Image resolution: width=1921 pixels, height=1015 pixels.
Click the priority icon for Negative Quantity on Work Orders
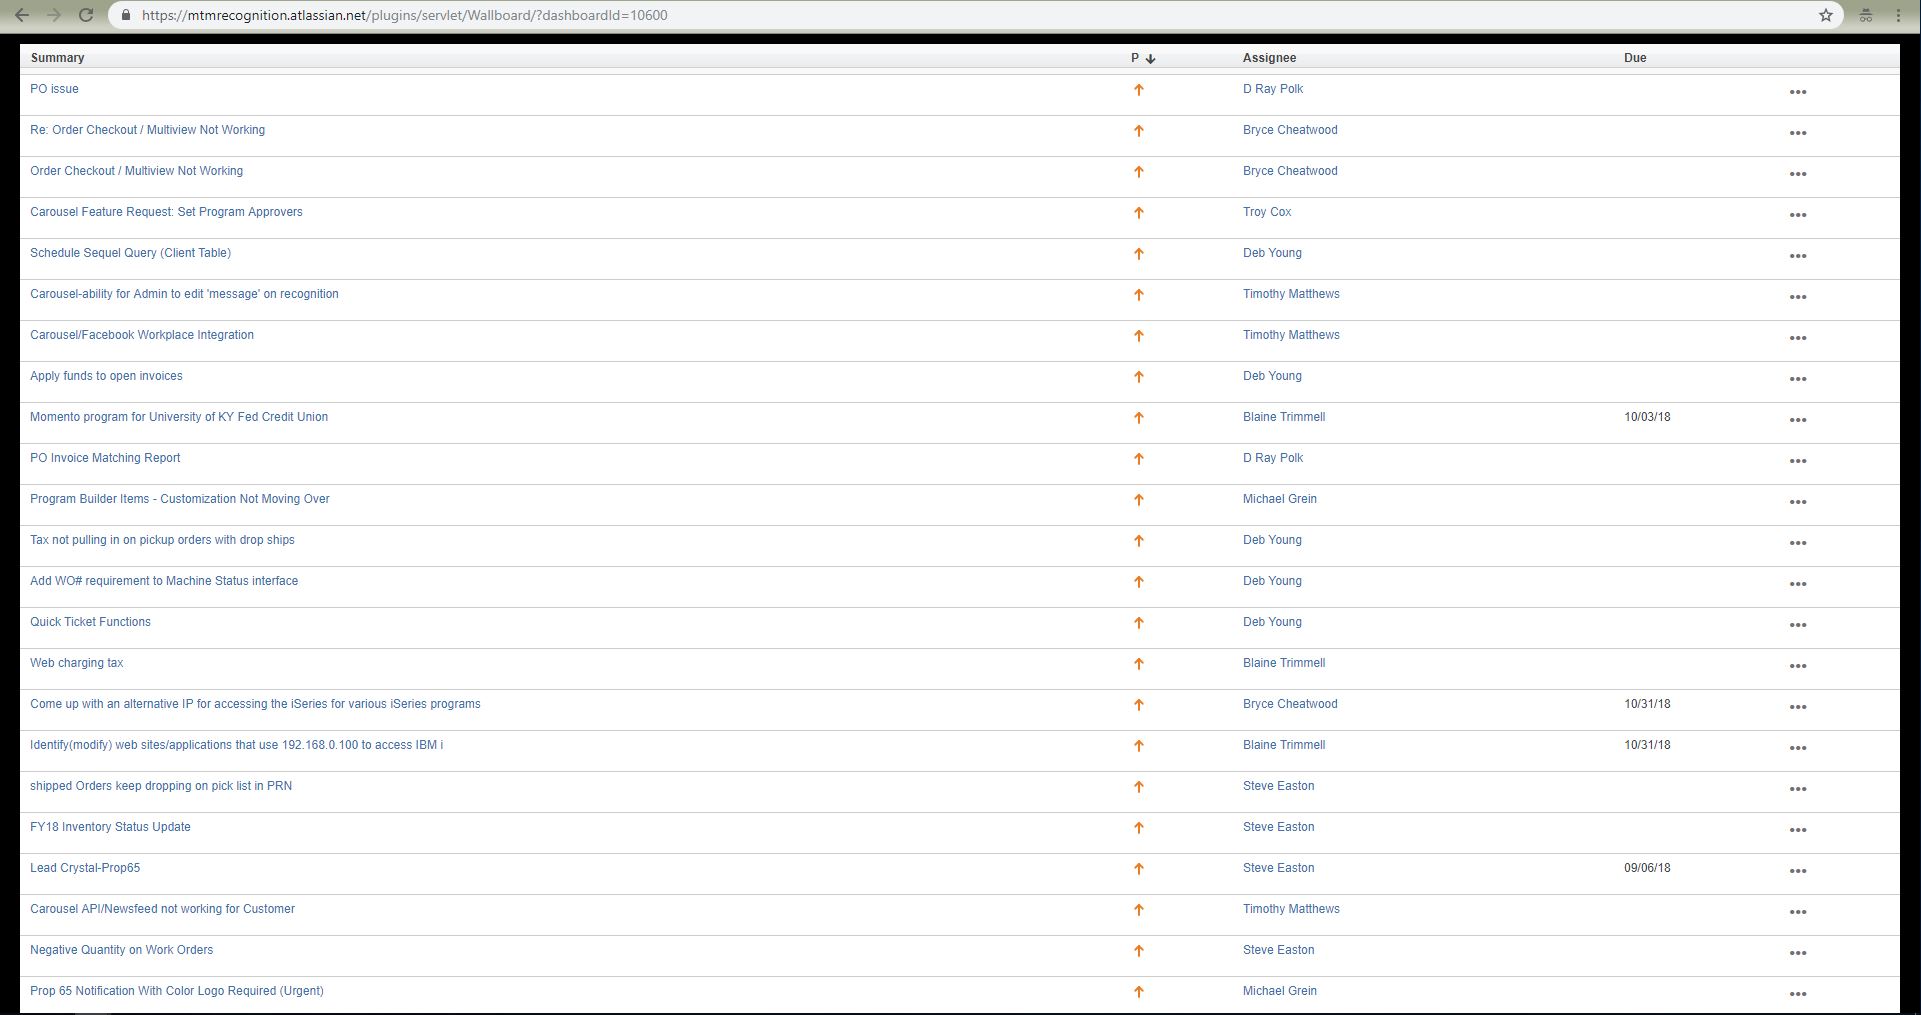point(1139,950)
